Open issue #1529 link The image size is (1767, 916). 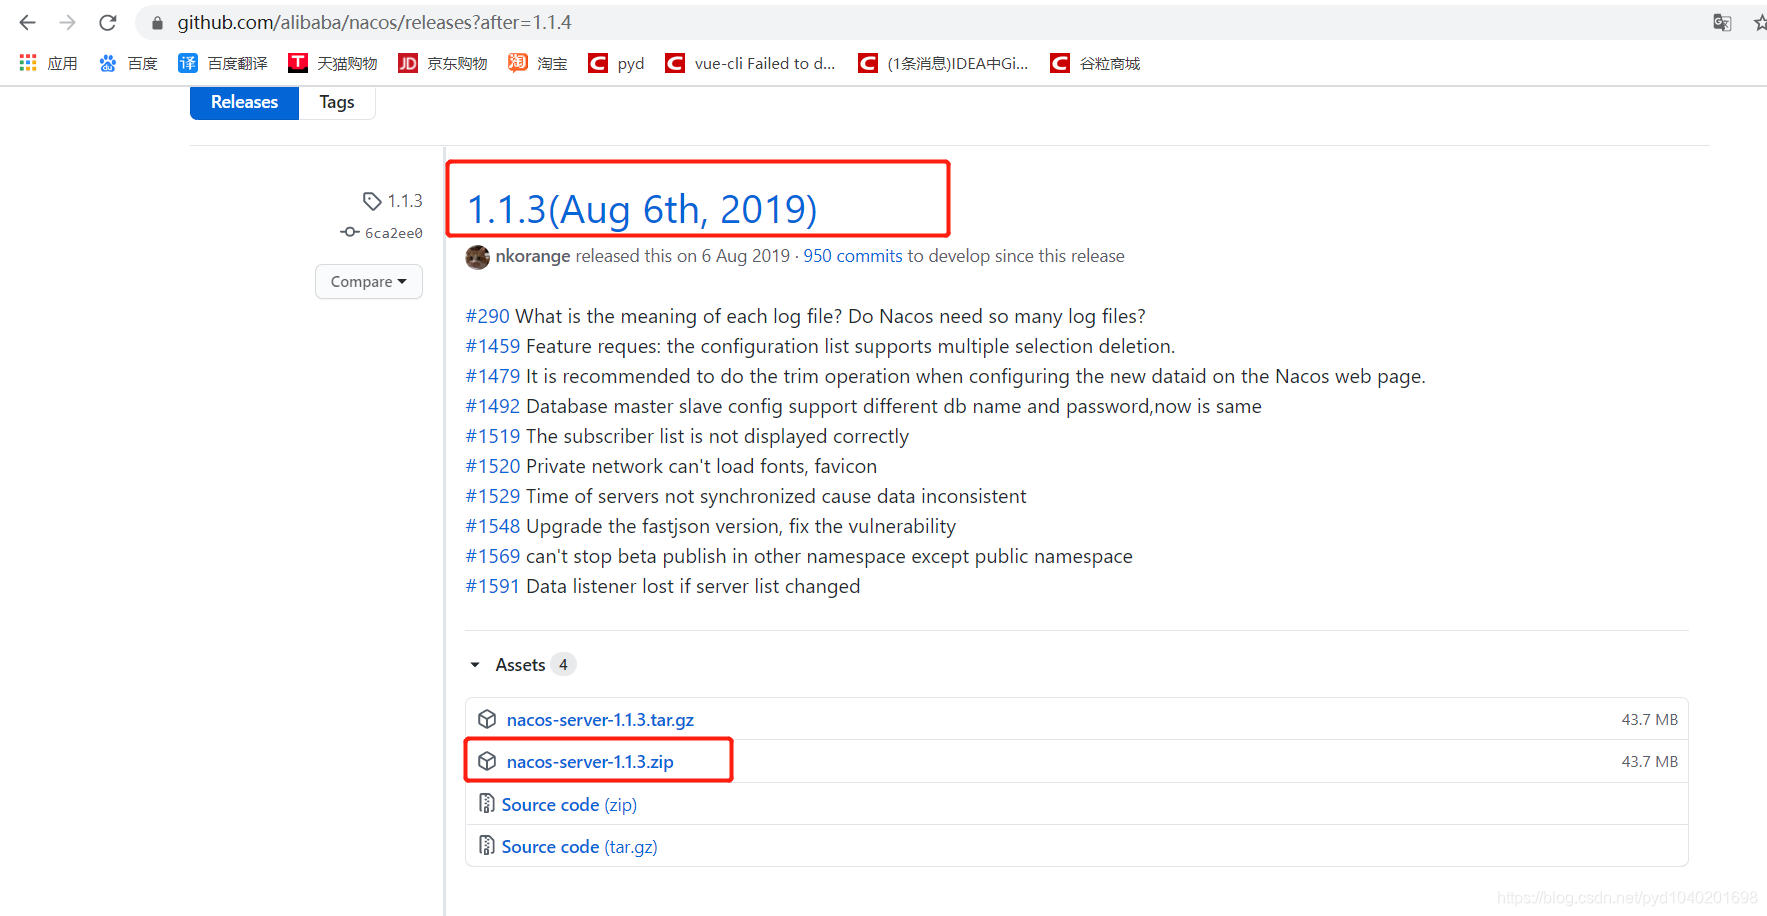point(493,496)
